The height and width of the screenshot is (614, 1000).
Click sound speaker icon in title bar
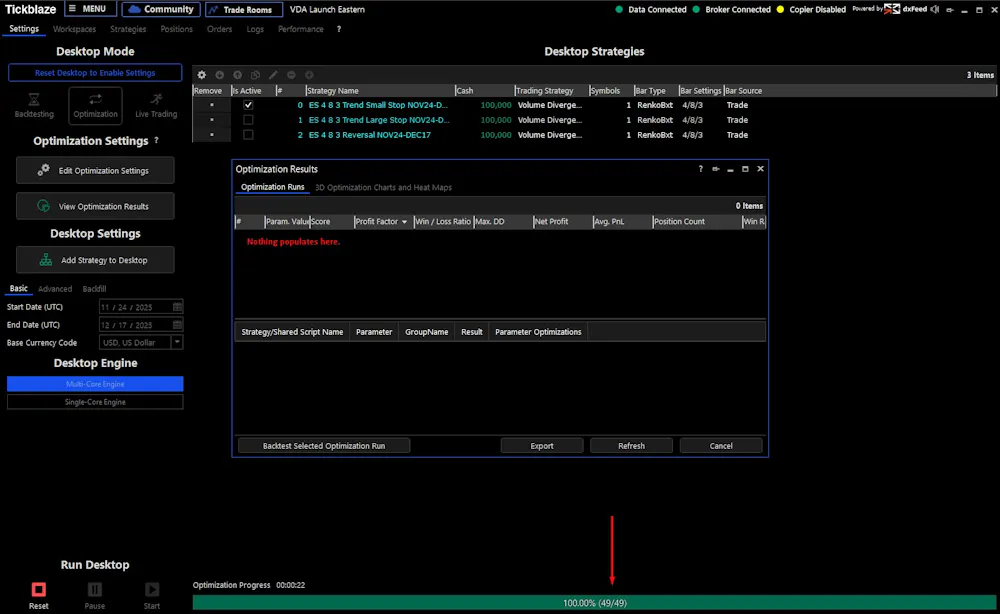[x=934, y=9]
